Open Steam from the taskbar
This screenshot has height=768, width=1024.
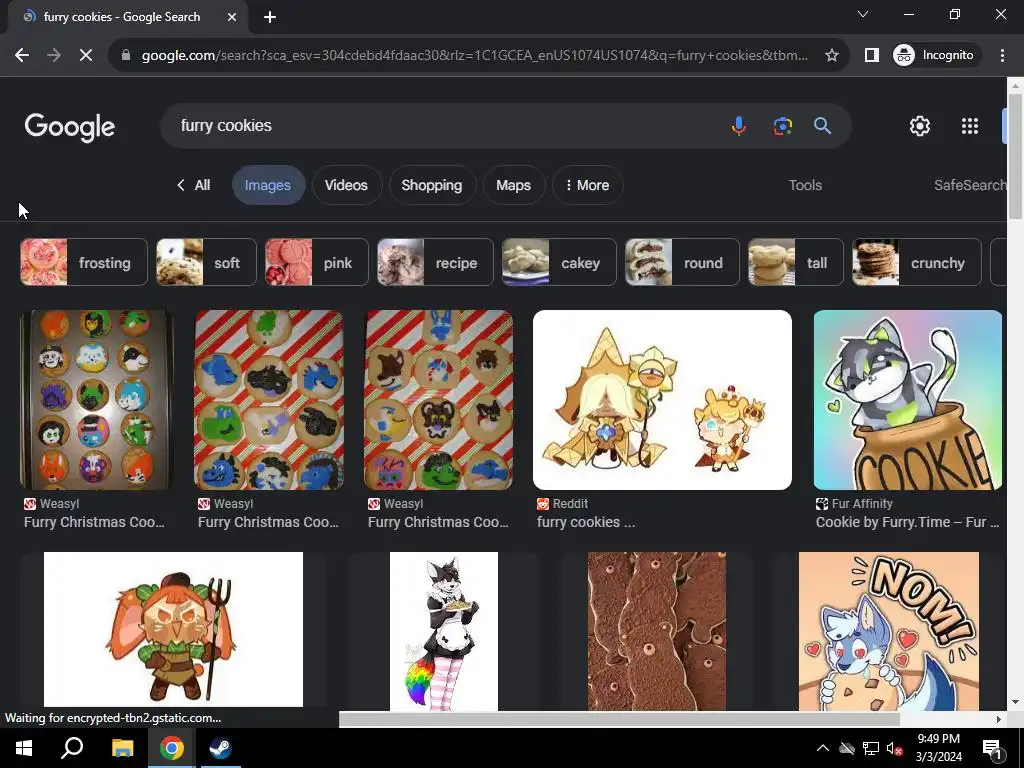point(220,748)
